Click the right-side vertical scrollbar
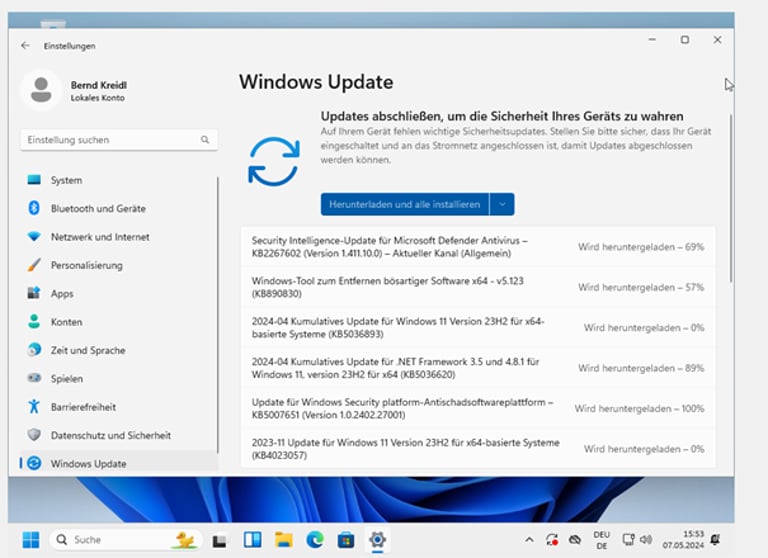This screenshot has height=558, width=768. click(x=731, y=198)
